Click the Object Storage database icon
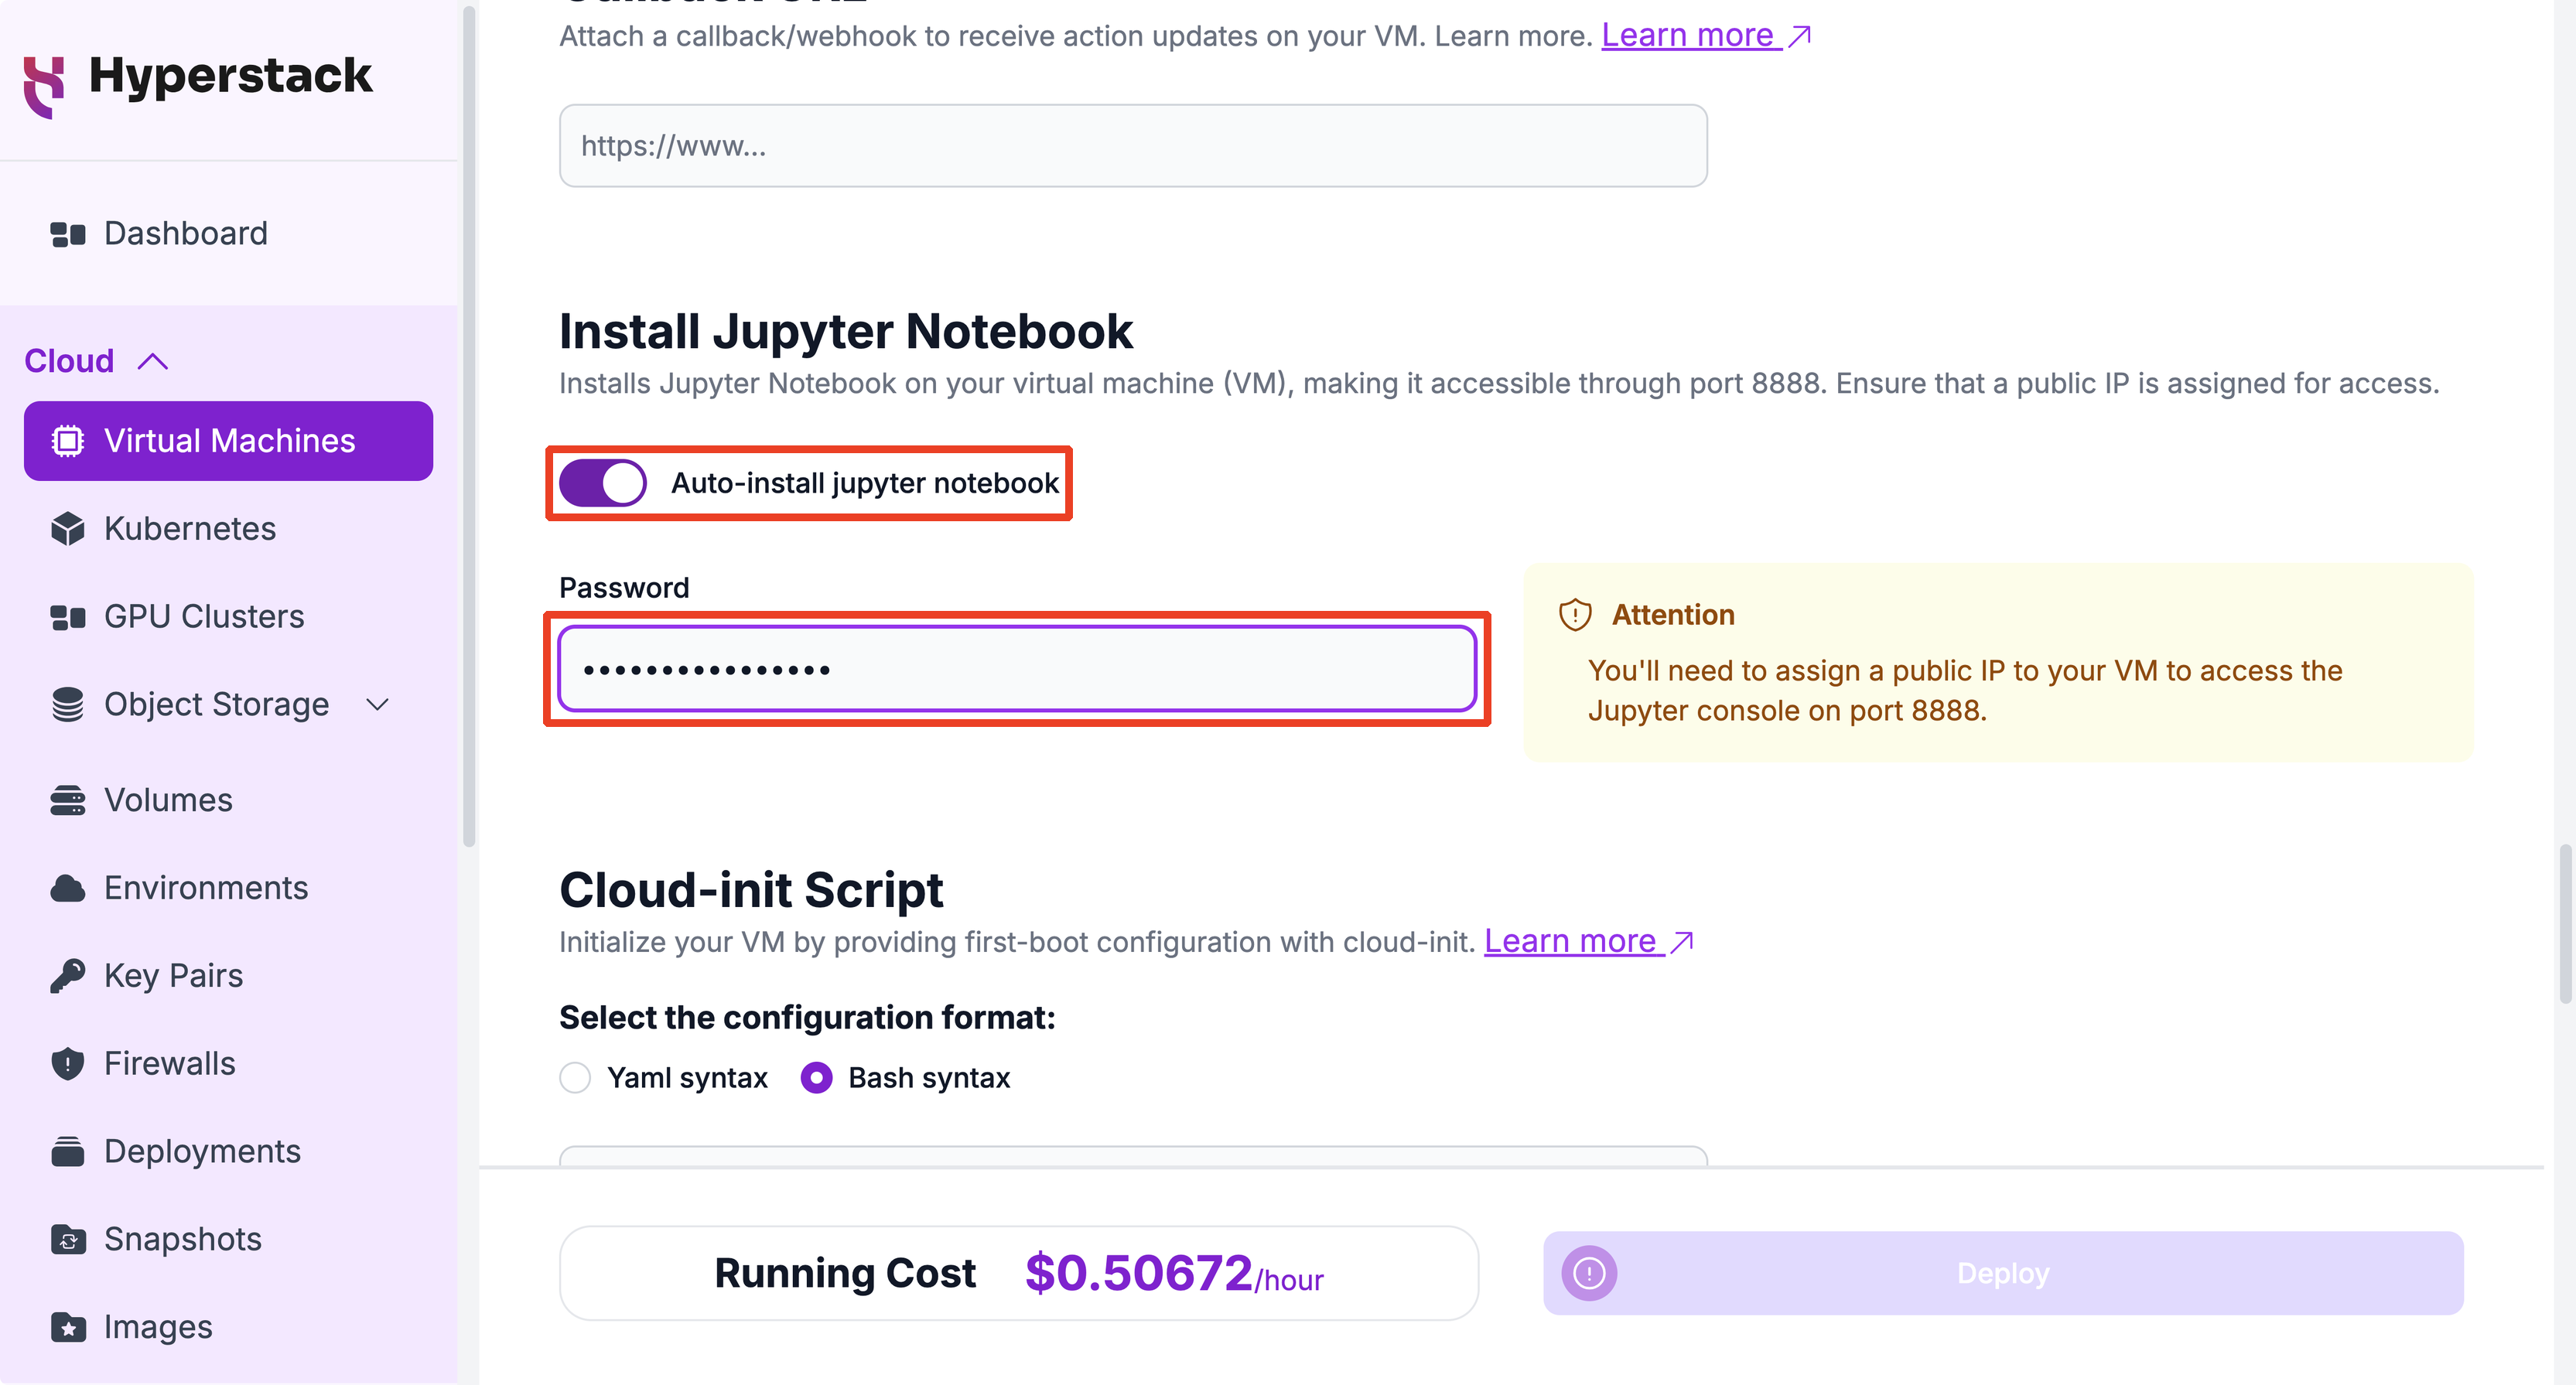Viewport: 2576px width, 1385px height. click(x=67, y=705)
